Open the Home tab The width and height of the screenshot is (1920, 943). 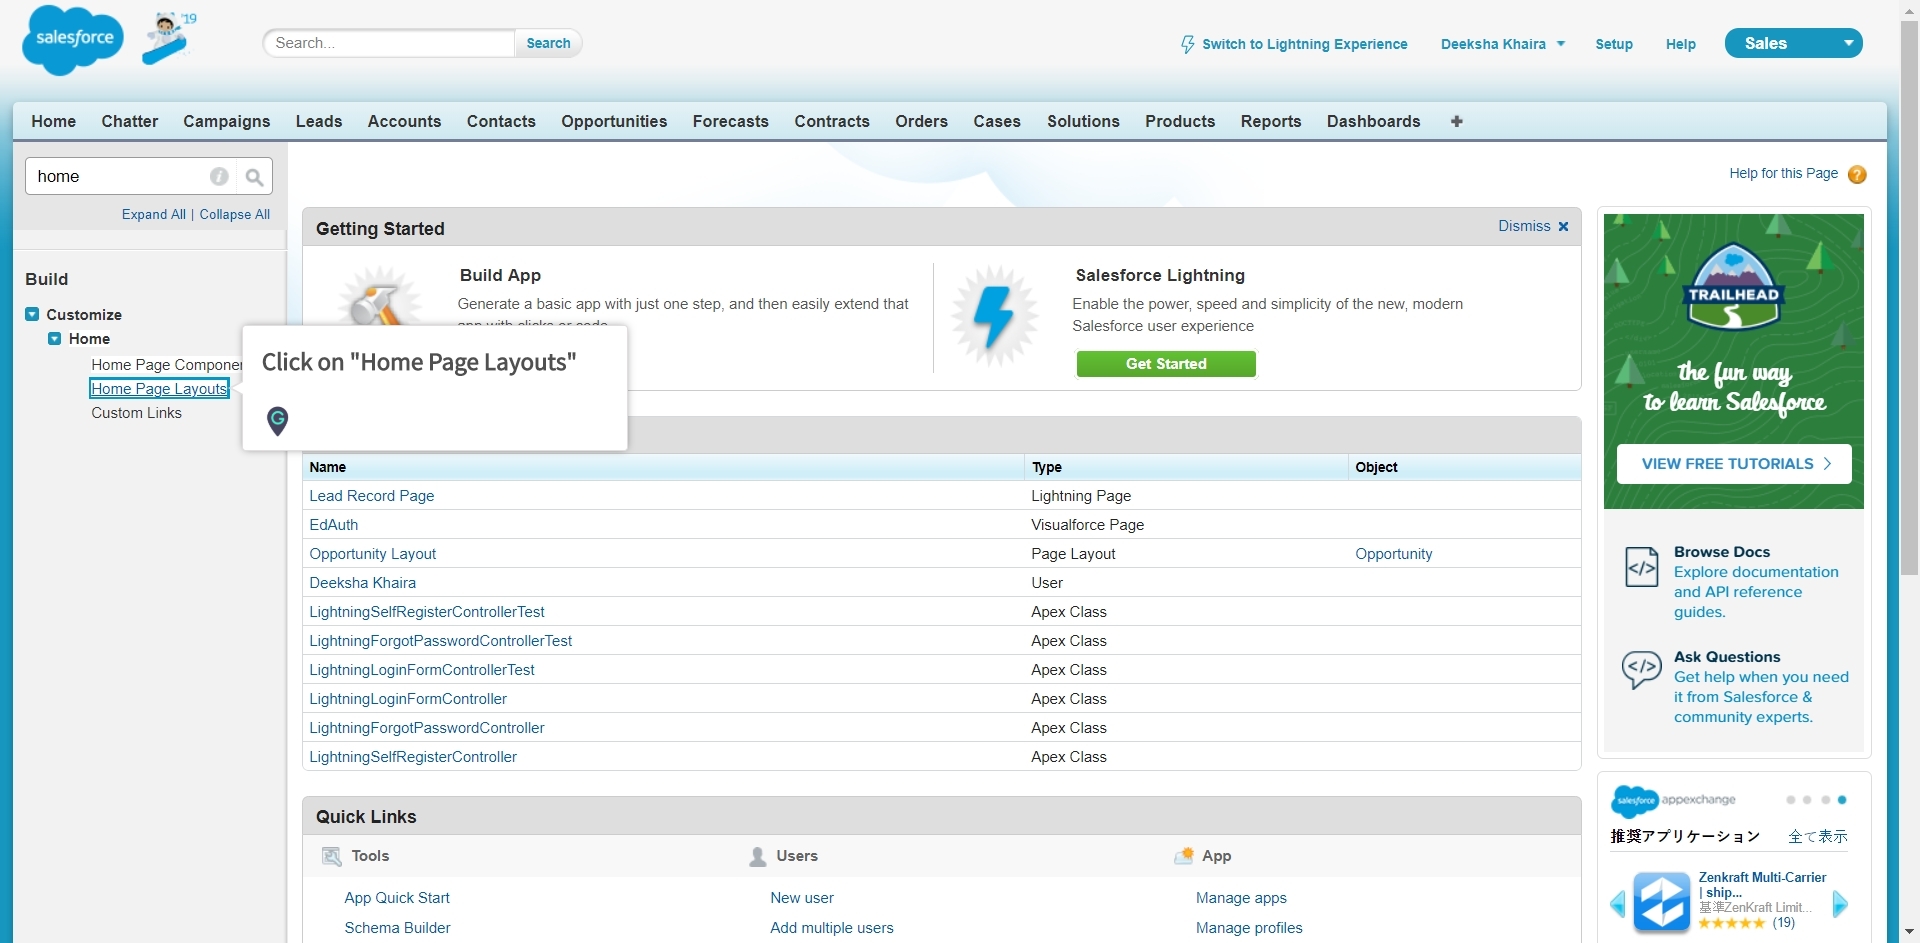(x=53, y=121)
